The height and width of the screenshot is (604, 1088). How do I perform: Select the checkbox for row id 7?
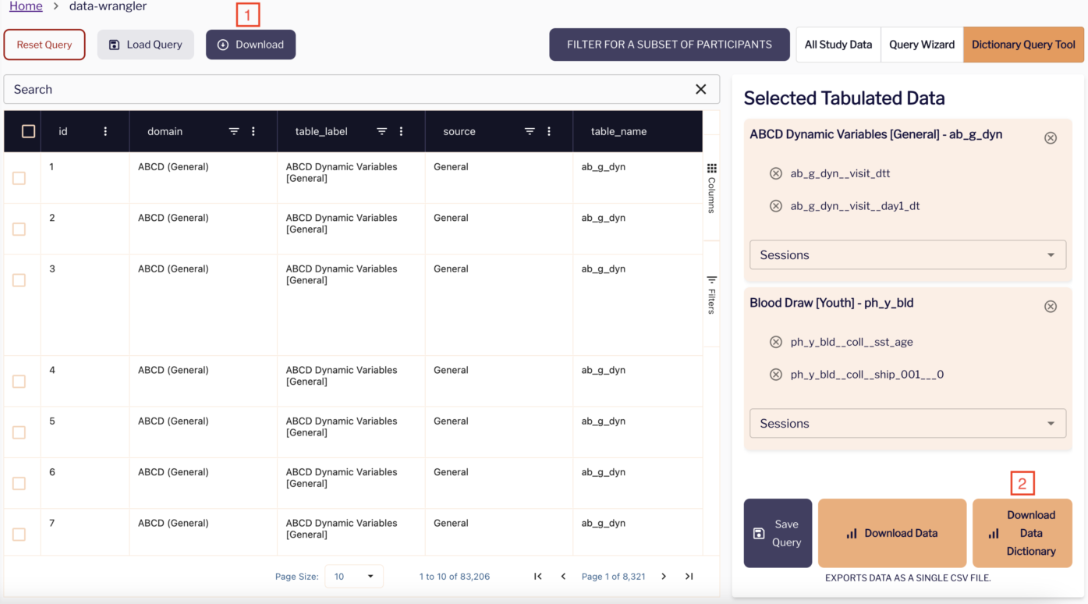tap(19, 534)
